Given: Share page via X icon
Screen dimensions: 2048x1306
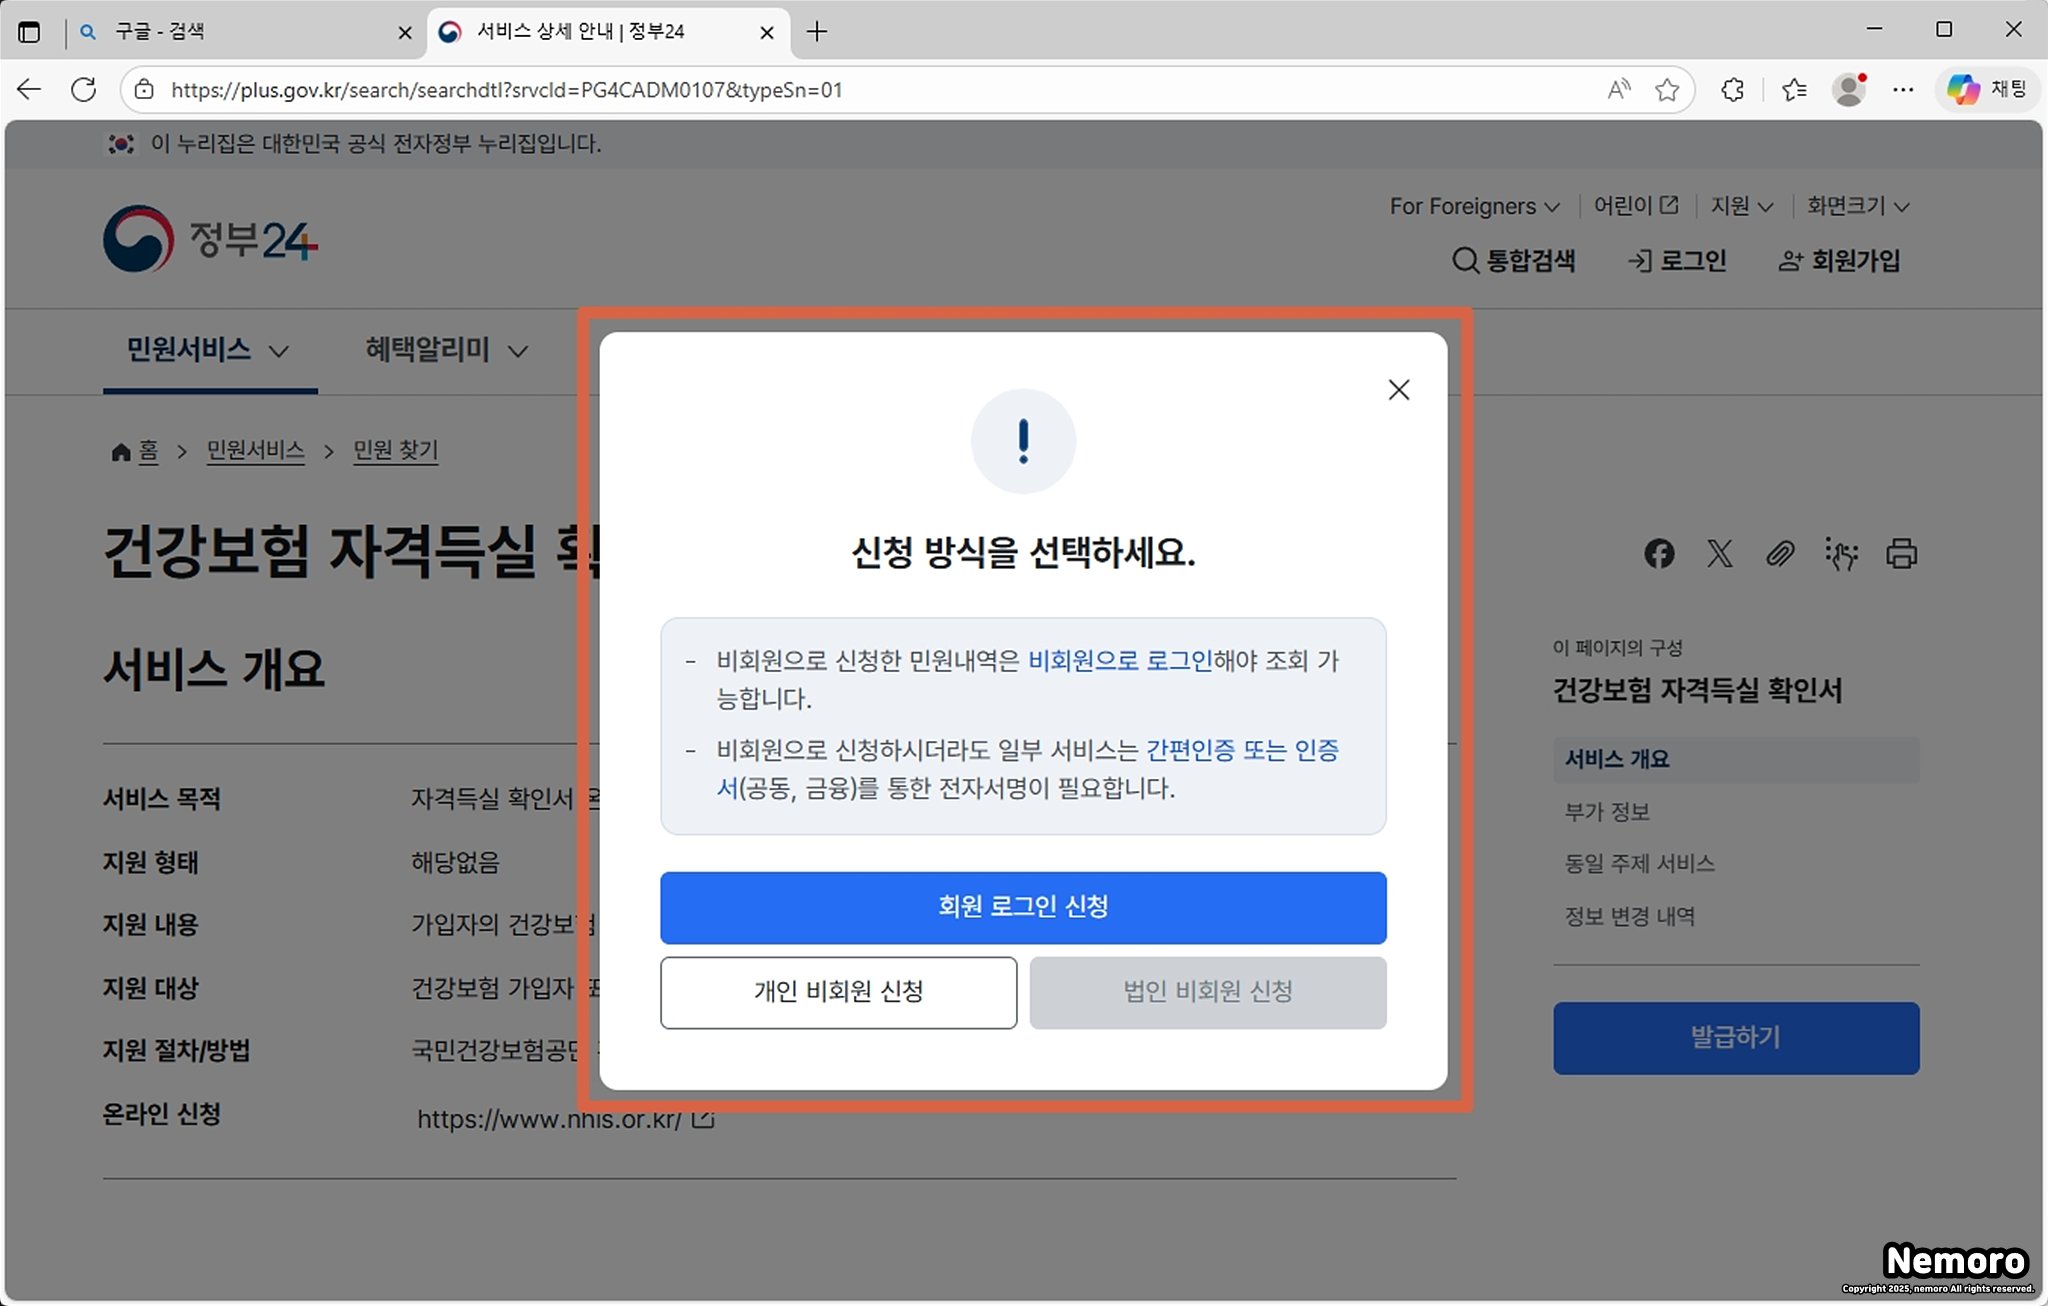Looking at the screenshot, I should pyautogui.click(x=1720, y=553).
